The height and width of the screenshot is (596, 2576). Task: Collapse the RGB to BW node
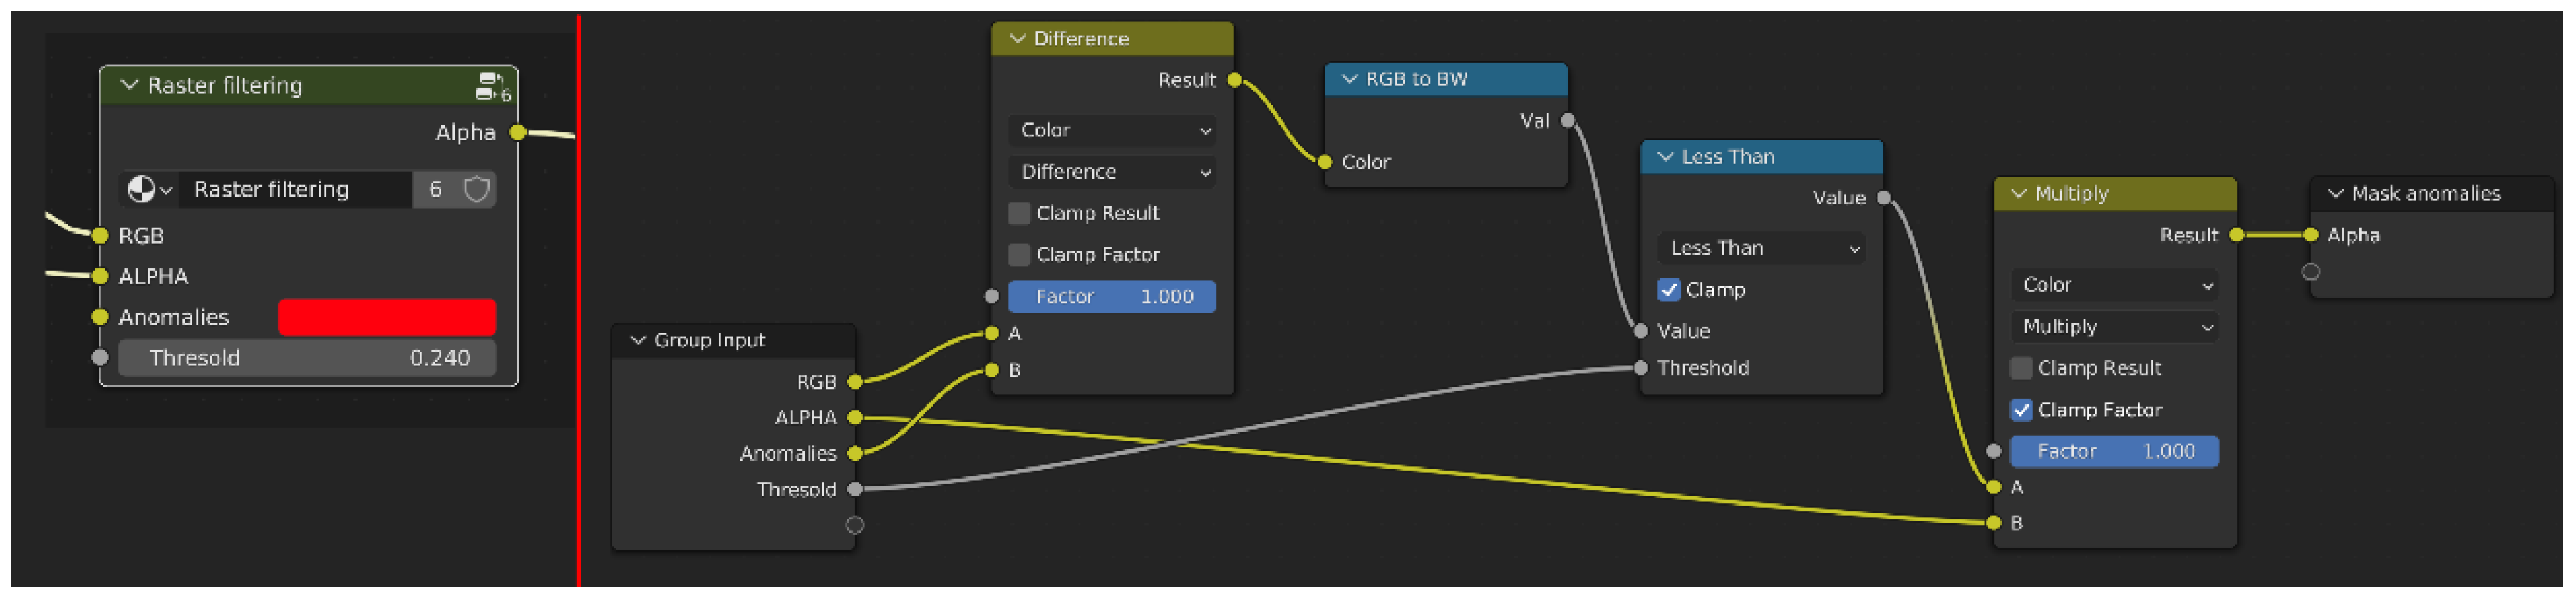click(1349, 79)
